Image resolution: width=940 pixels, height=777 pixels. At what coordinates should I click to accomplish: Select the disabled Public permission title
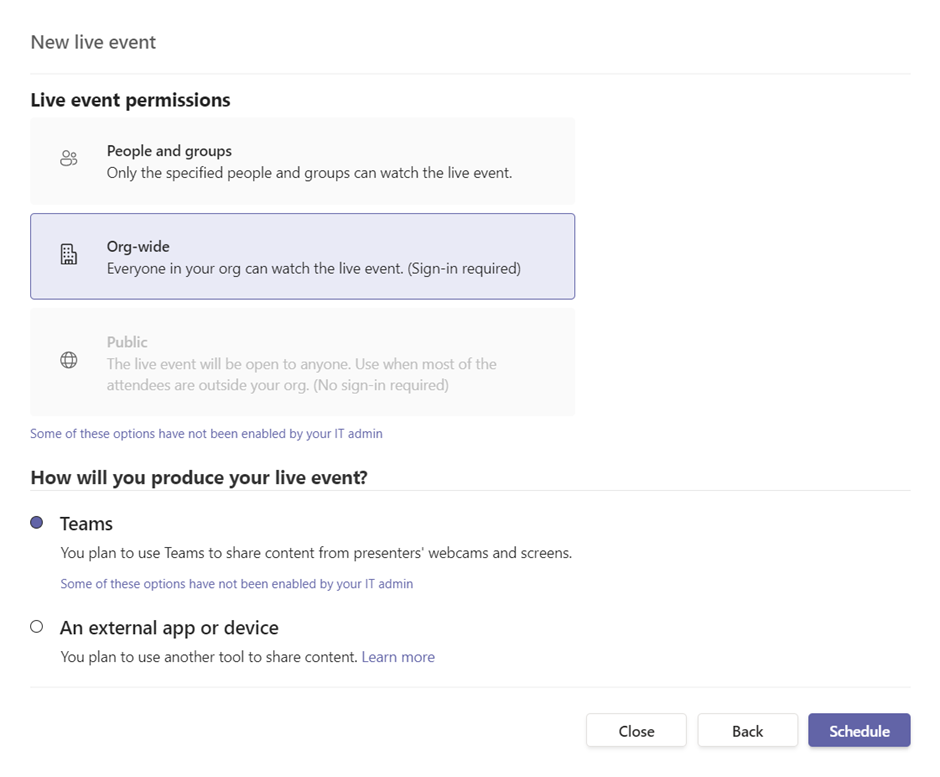tap(127, 342)
